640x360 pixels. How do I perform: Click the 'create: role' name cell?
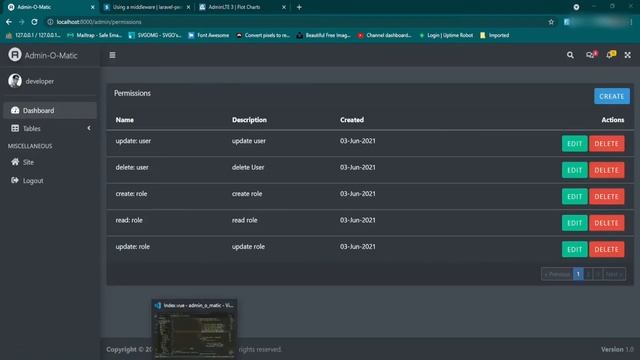pos(131,193)
